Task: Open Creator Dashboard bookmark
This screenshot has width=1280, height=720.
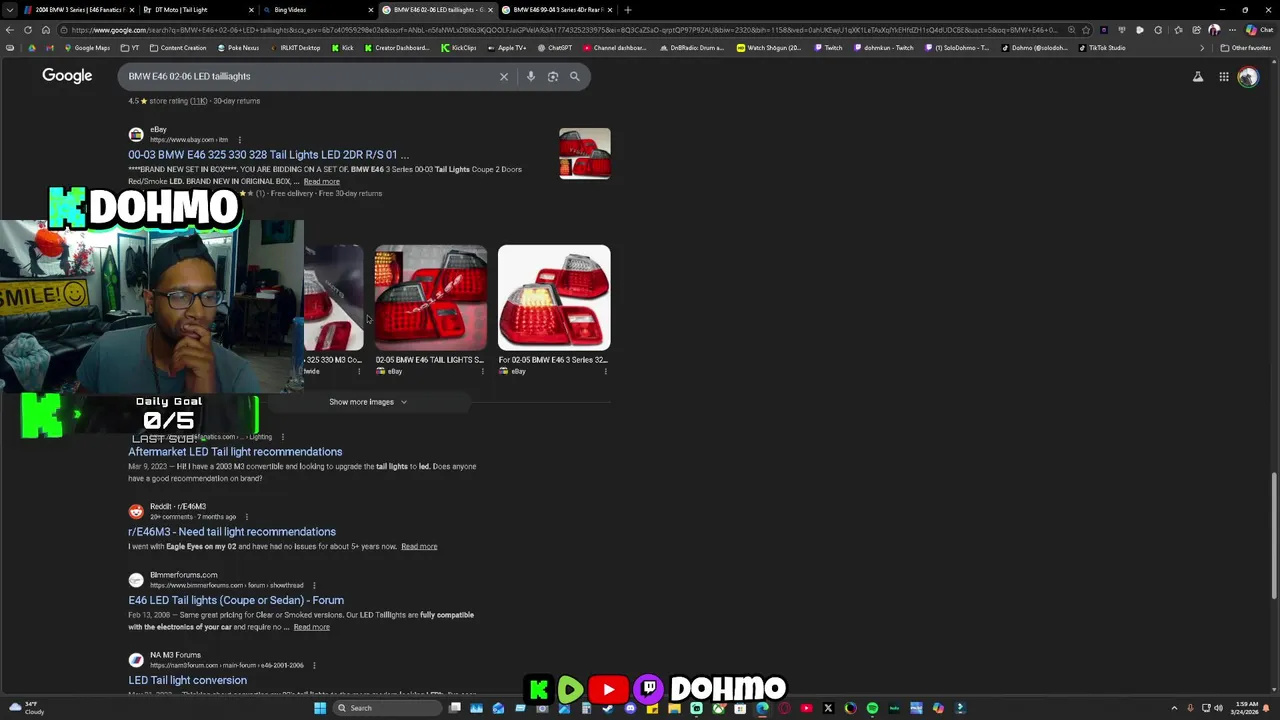Action: [396, 48]
